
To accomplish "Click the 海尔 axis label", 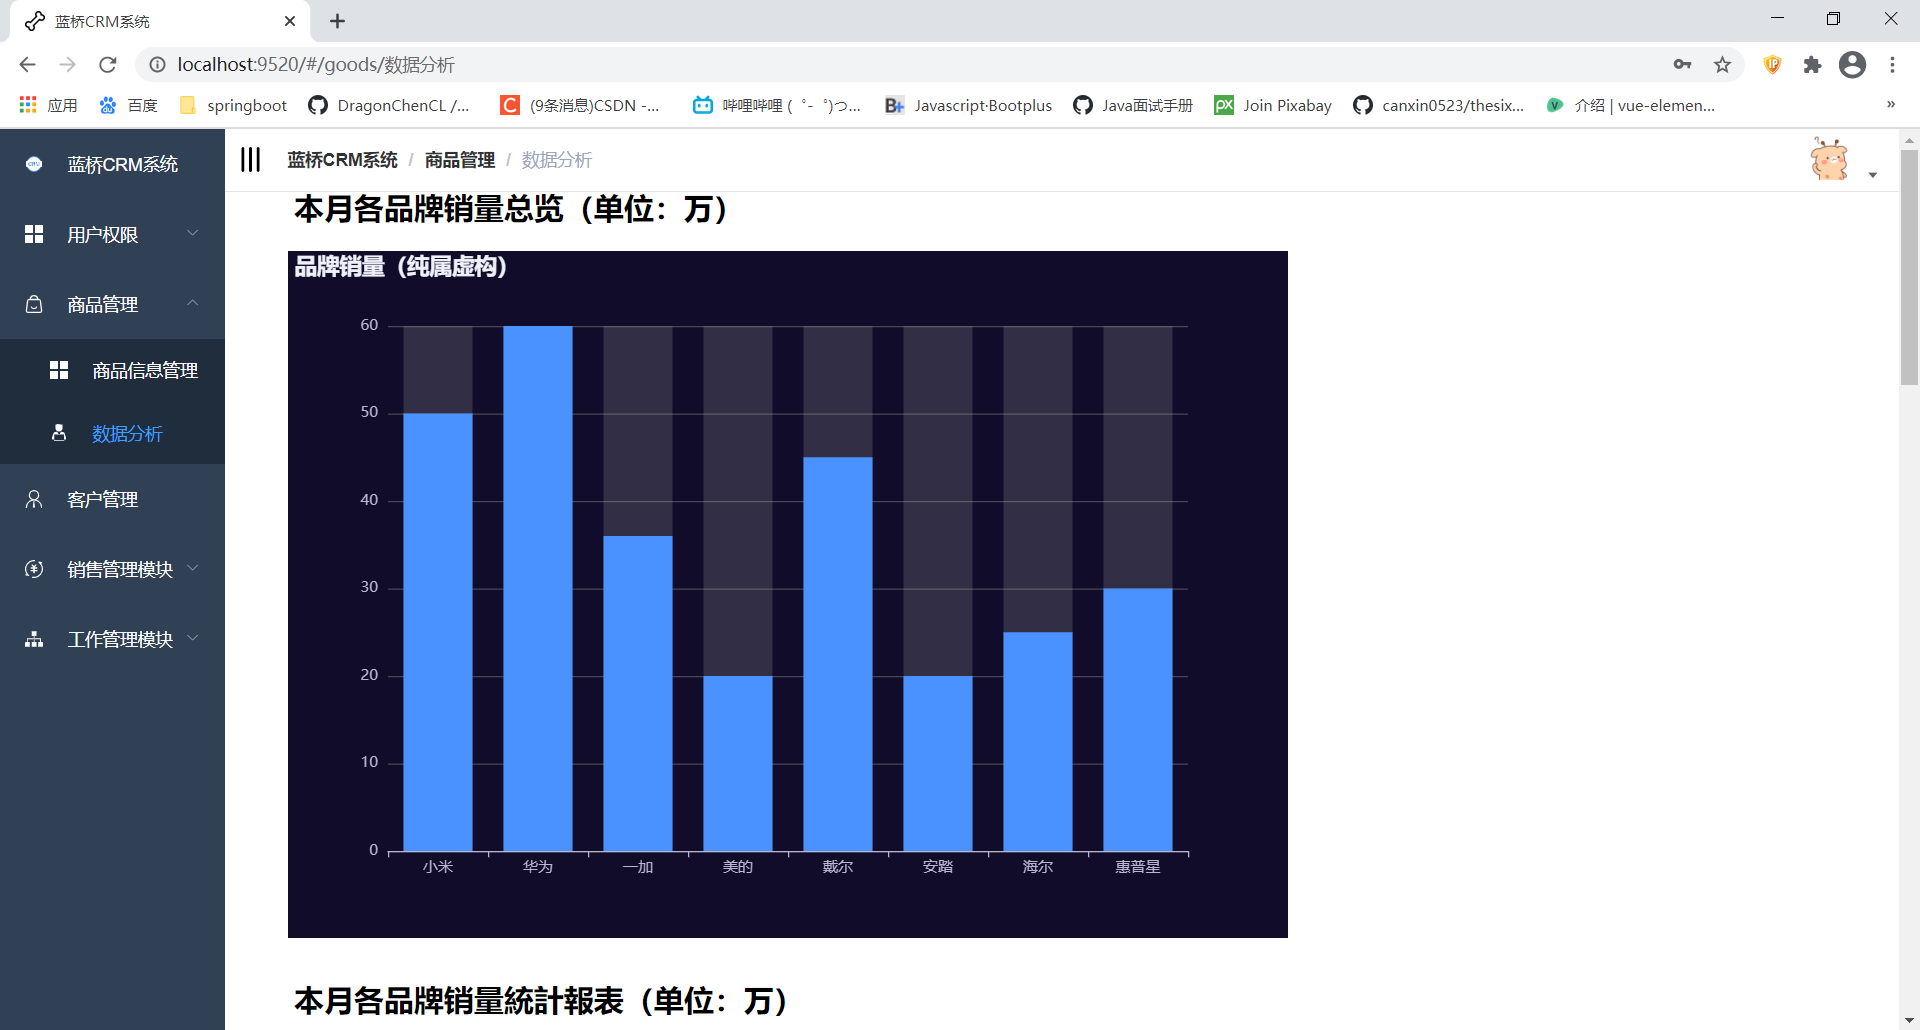I will 1038,867.
